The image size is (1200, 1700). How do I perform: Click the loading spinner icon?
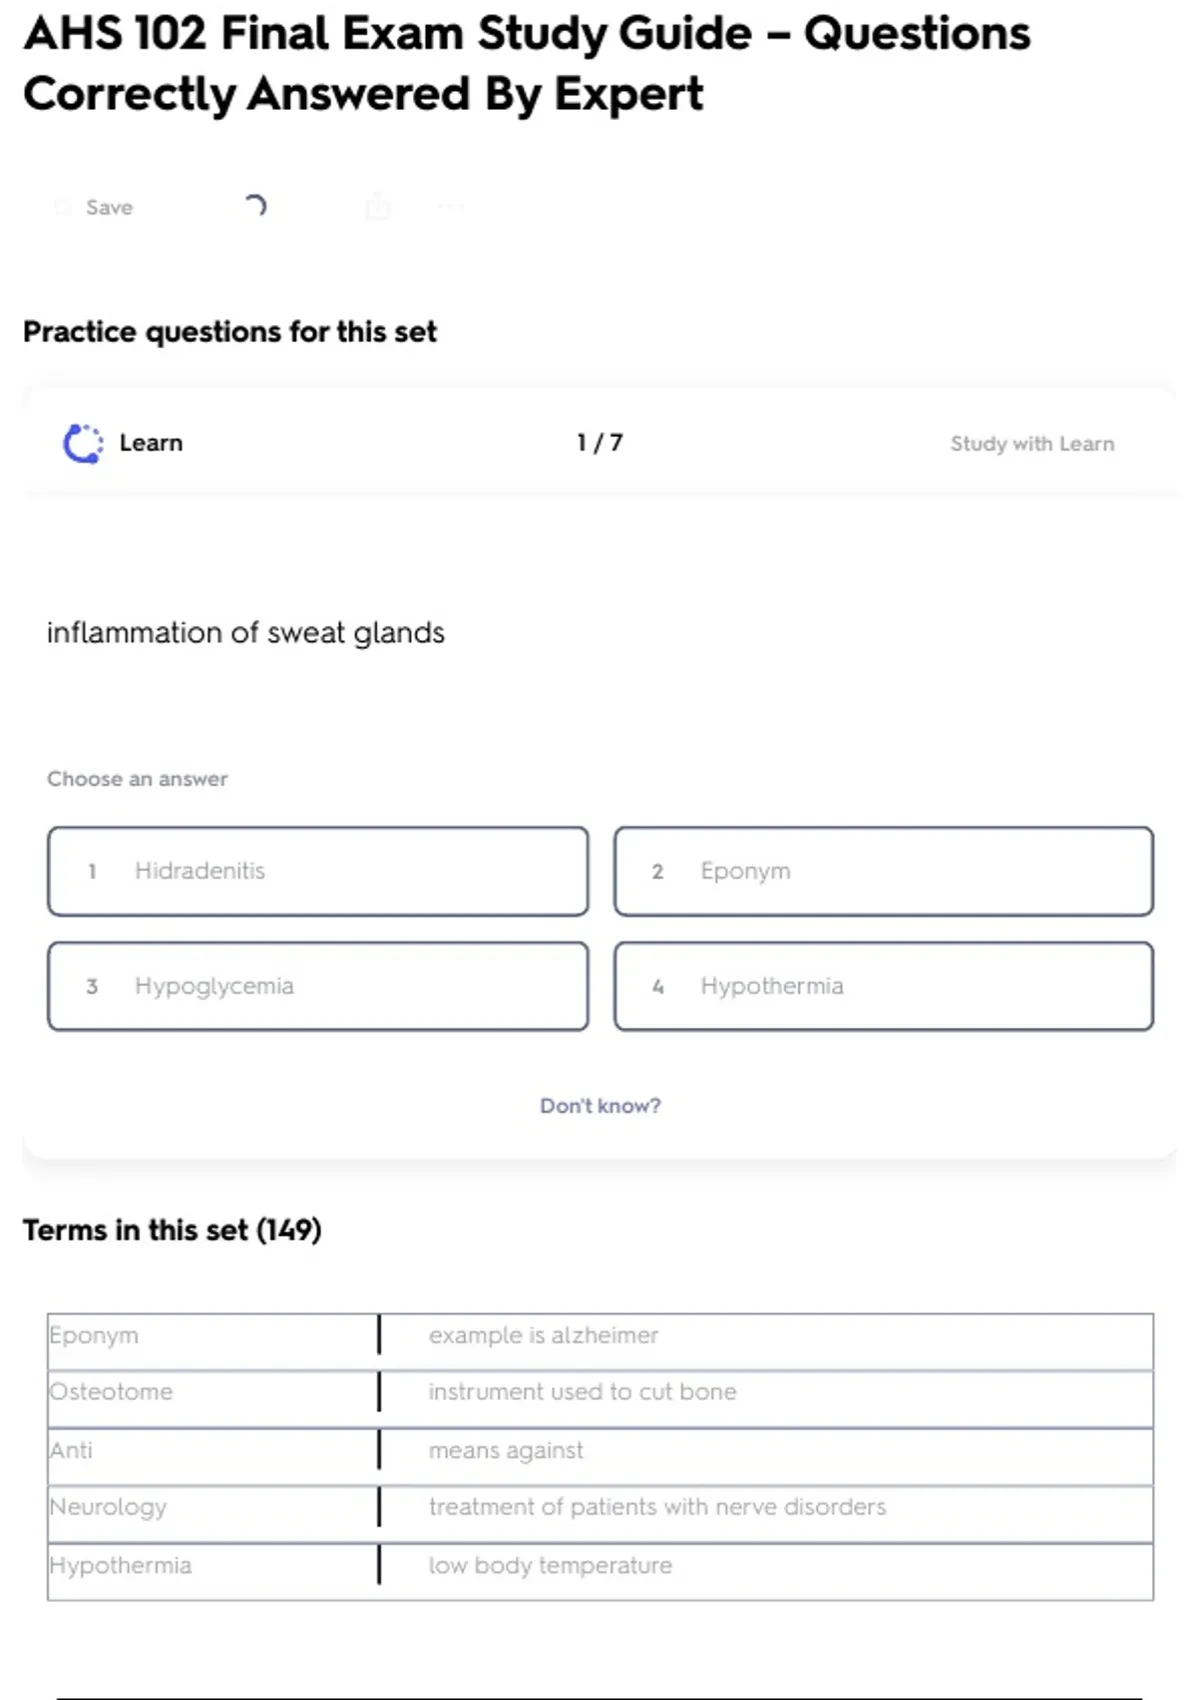pyautogui.click(x=256, y=206)
